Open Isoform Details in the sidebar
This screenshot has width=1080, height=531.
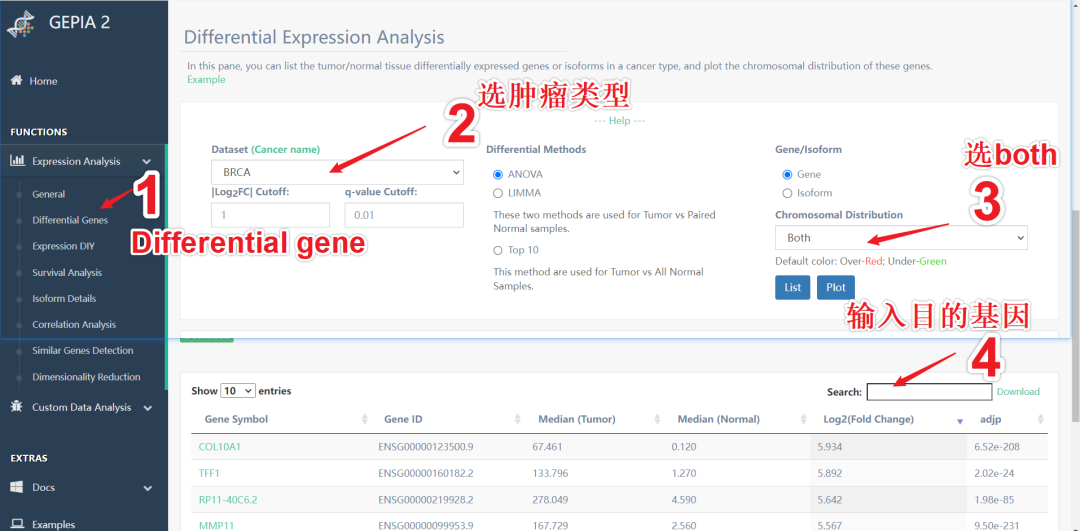tap(64, 299)
